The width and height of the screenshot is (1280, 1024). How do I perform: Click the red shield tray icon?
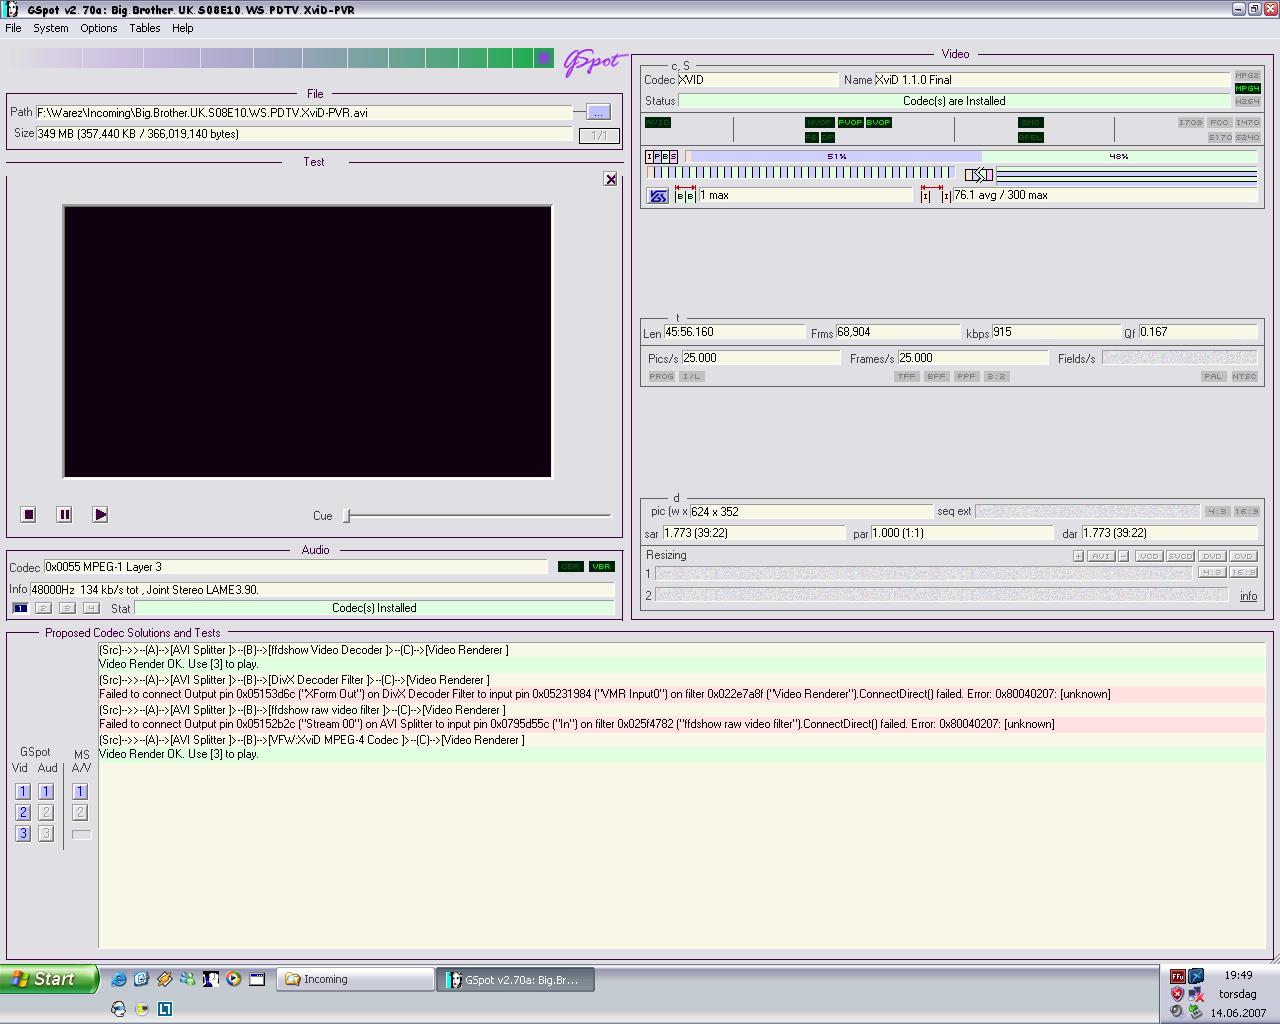click(x=1178, y=994)
